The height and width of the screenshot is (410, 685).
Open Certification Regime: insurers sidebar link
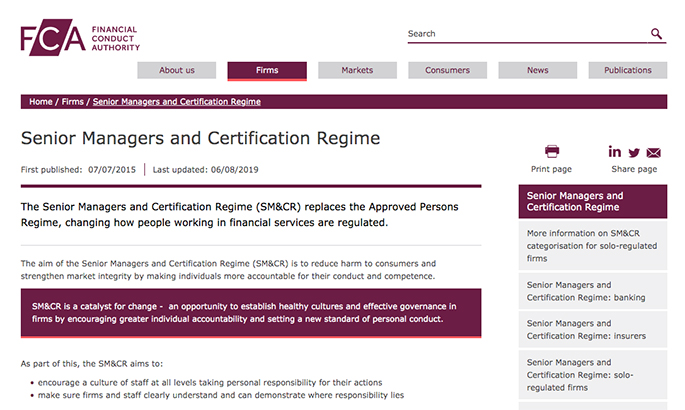tap(593, 329)
